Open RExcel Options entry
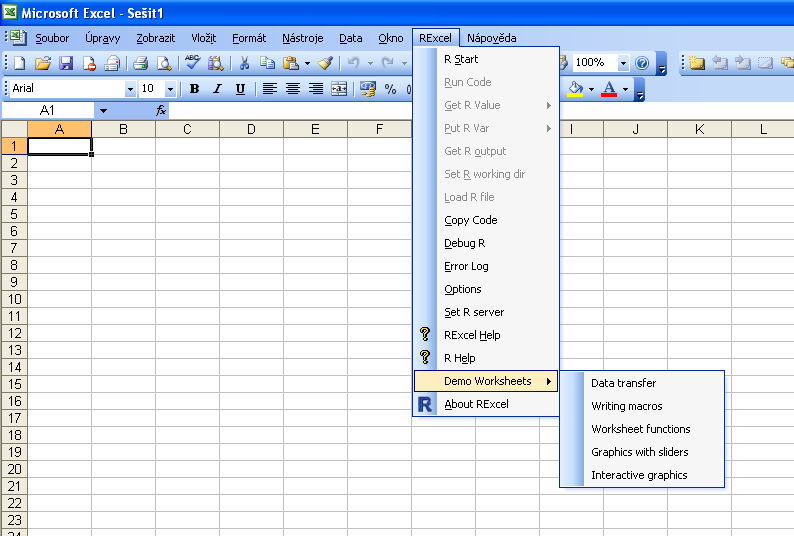The width and height of the screenshot is (794, 536). tap(486, 289)
